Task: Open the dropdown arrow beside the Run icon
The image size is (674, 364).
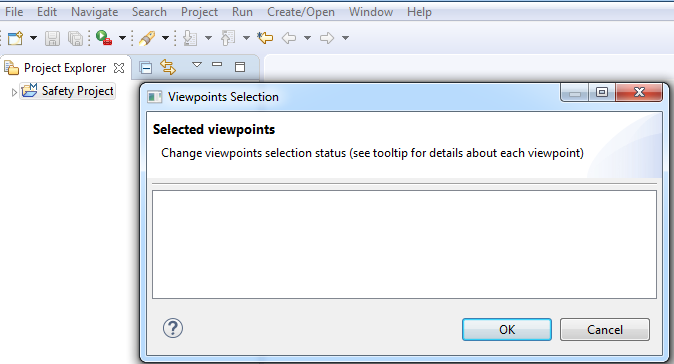Action: tap(123, 38)
